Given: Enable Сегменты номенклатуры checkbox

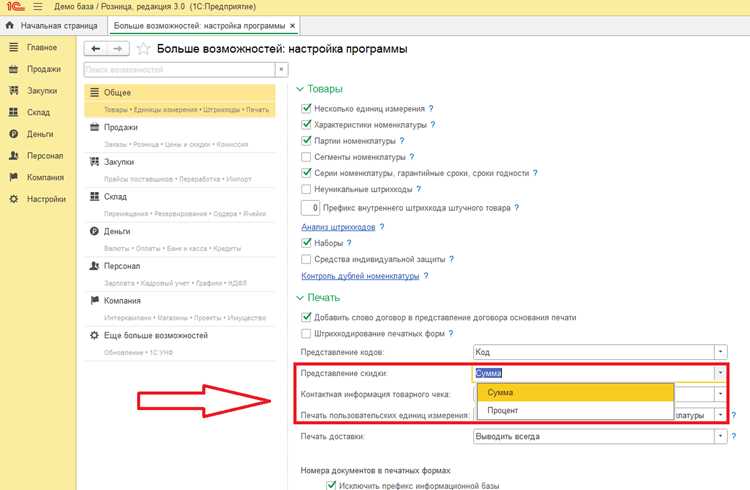Looking at the screenshot, I should pos(306,156).
